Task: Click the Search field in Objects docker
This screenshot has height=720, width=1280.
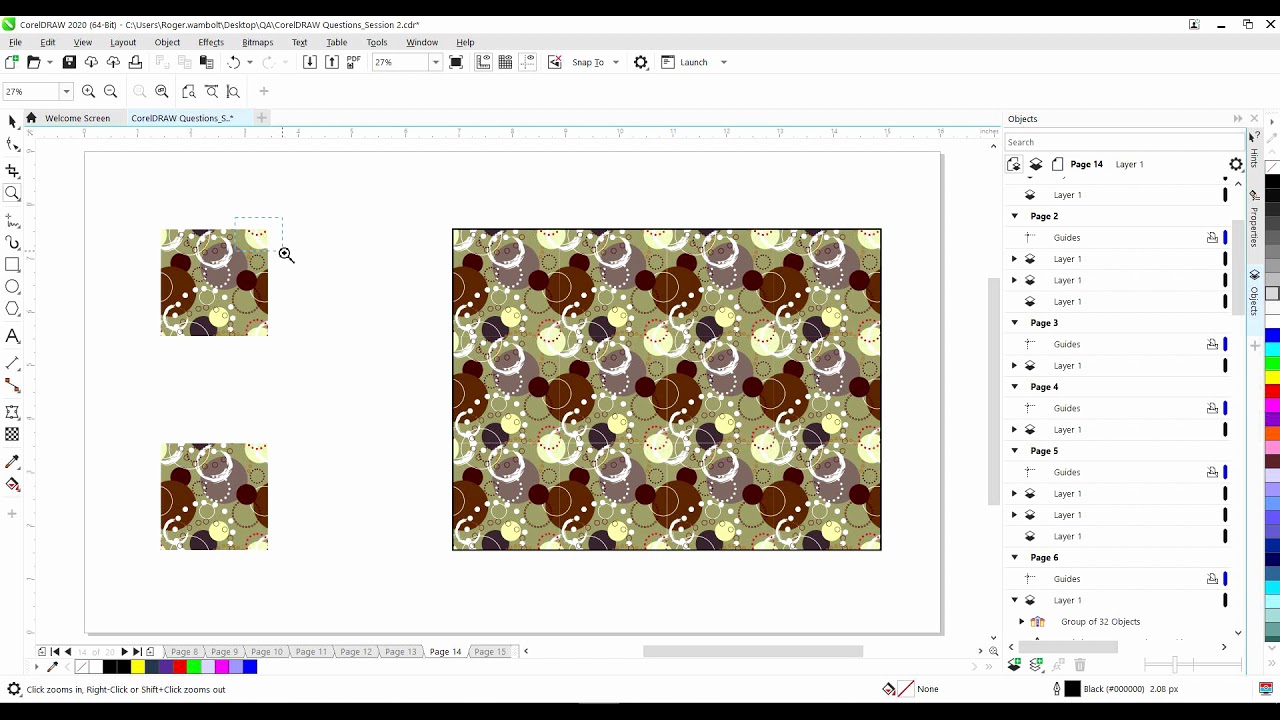Action: point(1124,142)
